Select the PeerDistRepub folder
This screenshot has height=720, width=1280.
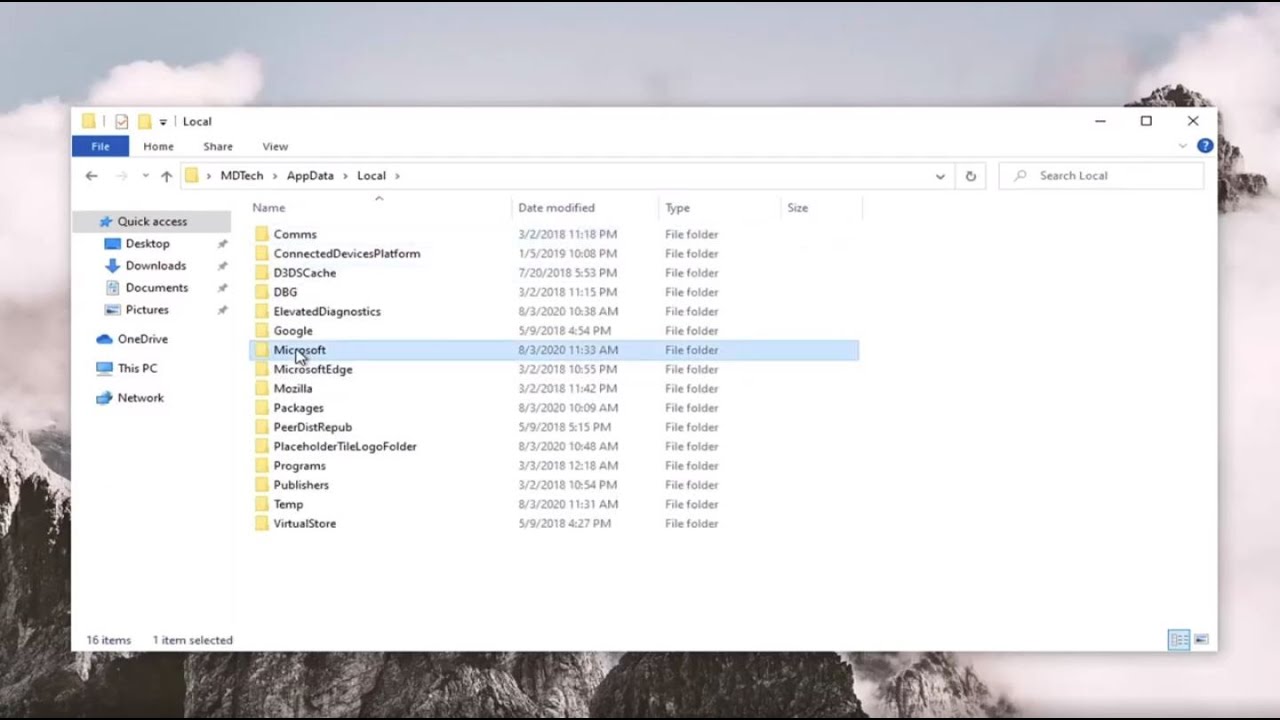313,427
